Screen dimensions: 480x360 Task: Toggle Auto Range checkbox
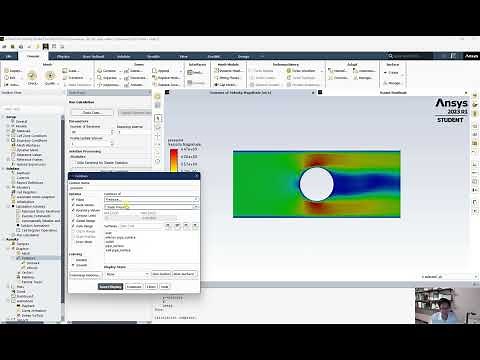[73, 226]
